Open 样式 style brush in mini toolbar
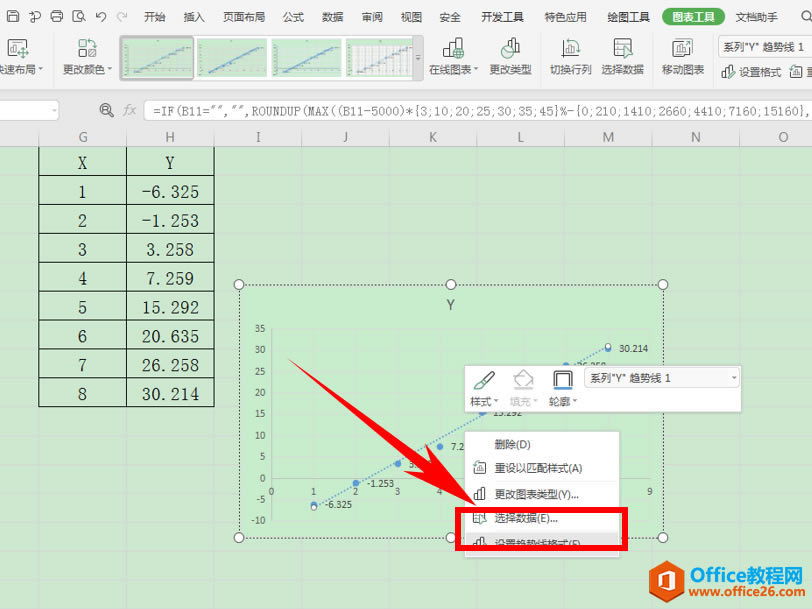The width and height of the screenshot is (812, 609). [484, 388]
